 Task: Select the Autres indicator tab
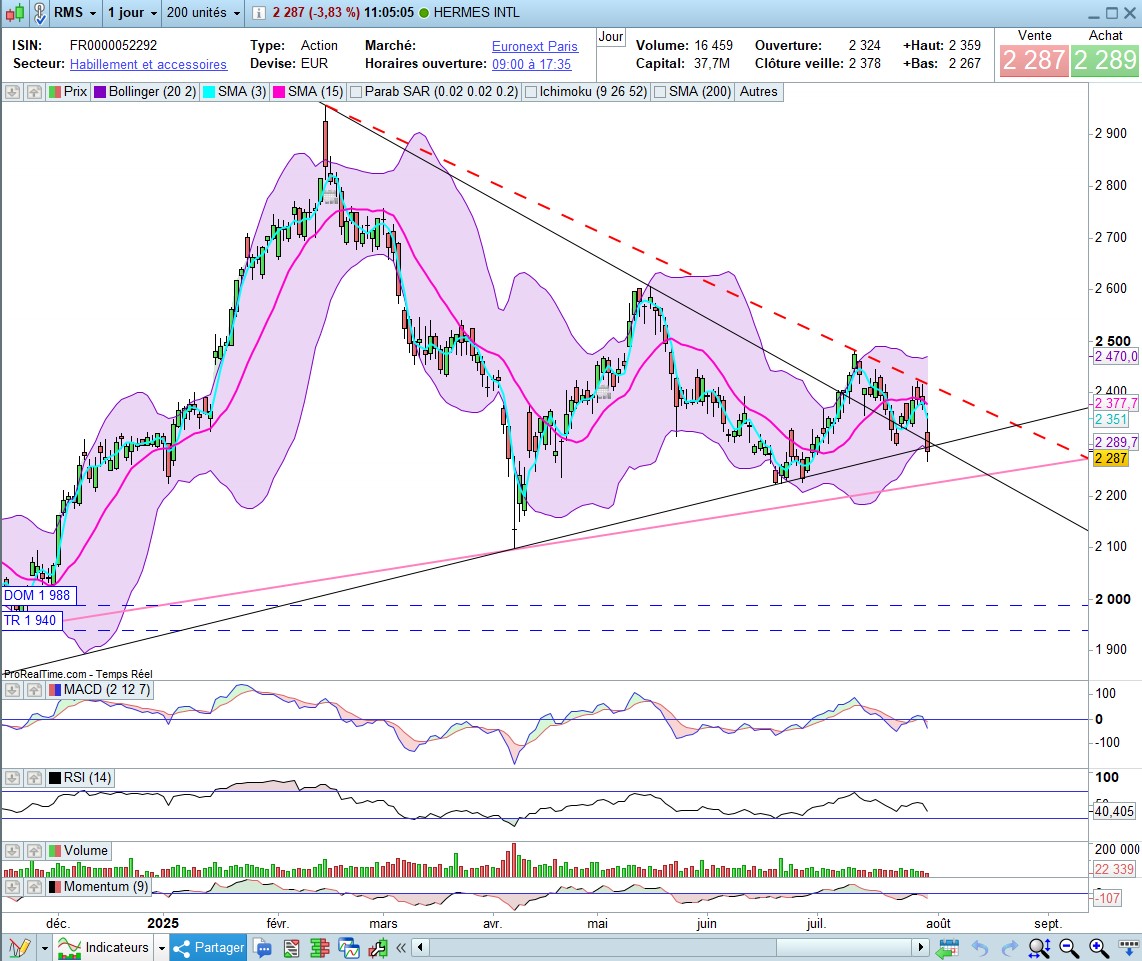point(759,92)
